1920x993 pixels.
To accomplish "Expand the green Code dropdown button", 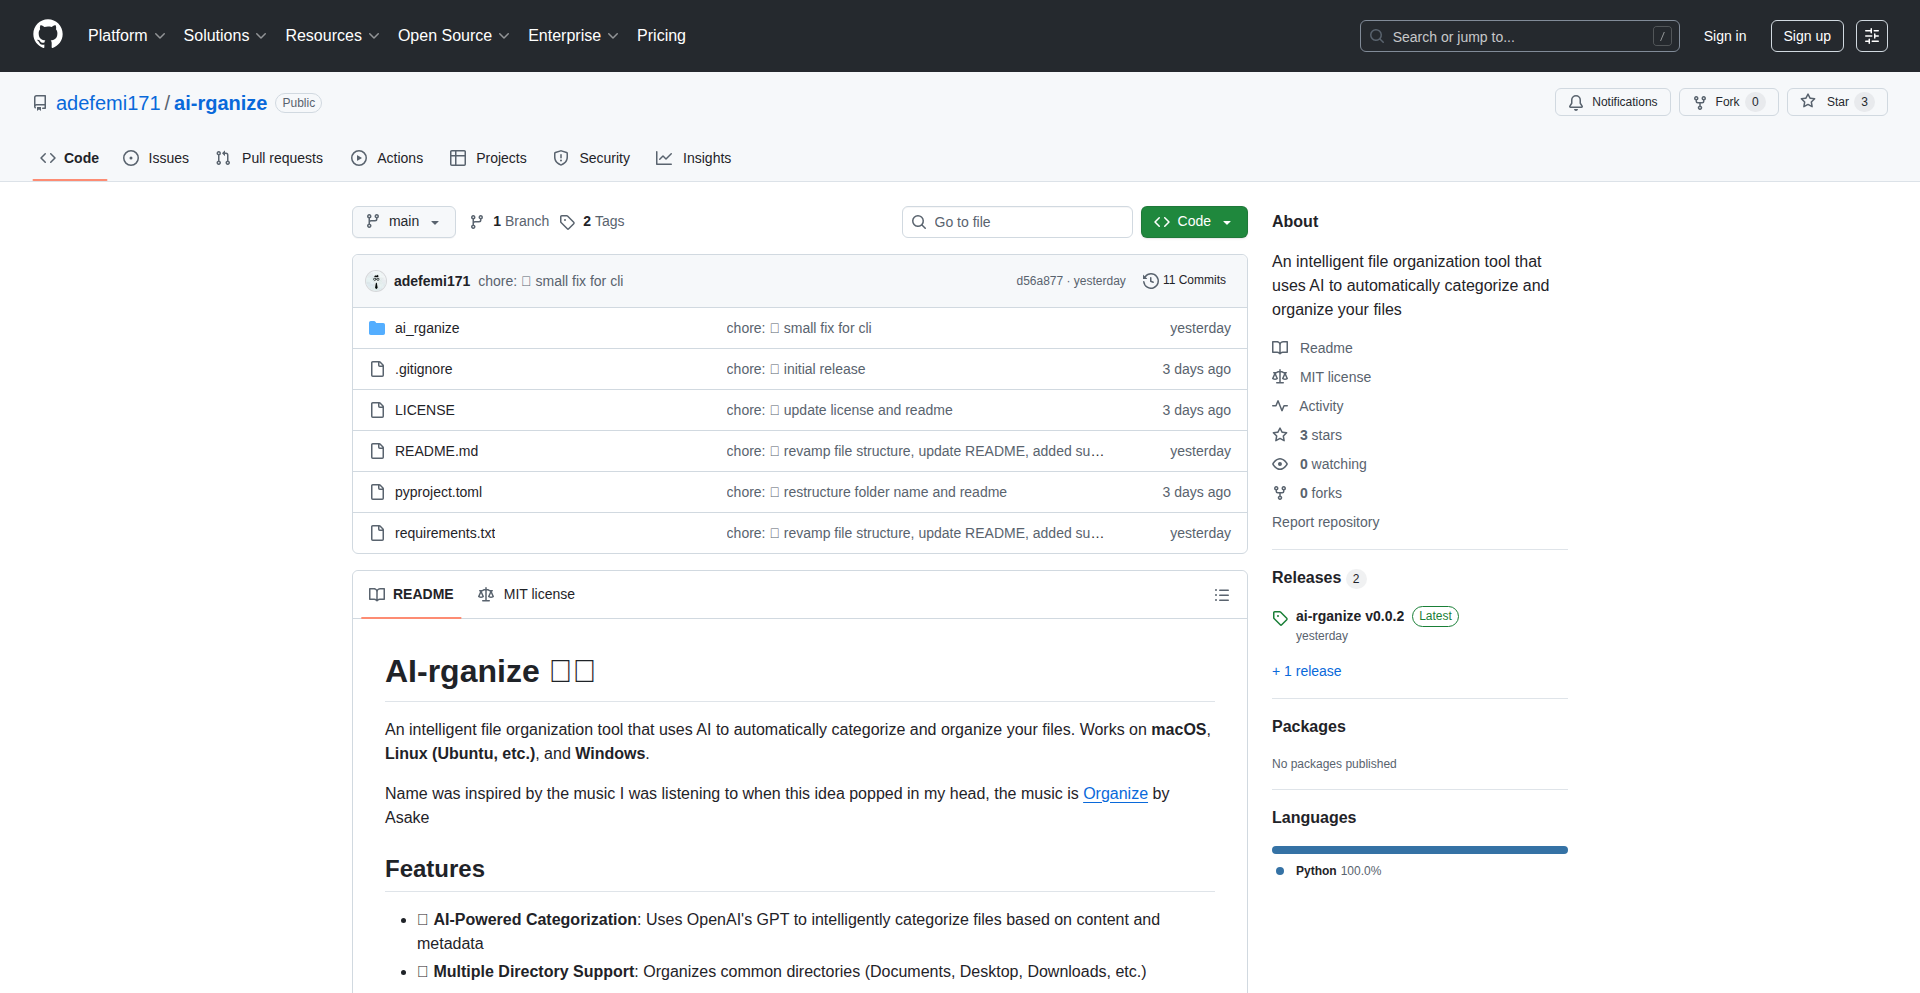I will [x=1193, y=222].
